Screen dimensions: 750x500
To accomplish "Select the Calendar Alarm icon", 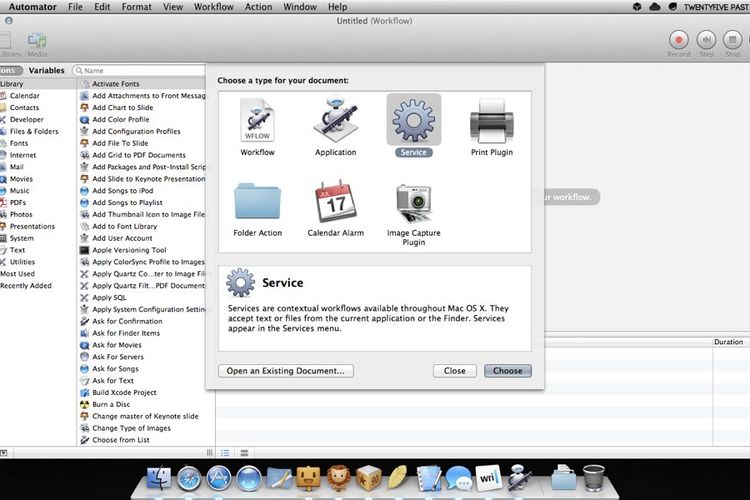I will pos(335,202).
